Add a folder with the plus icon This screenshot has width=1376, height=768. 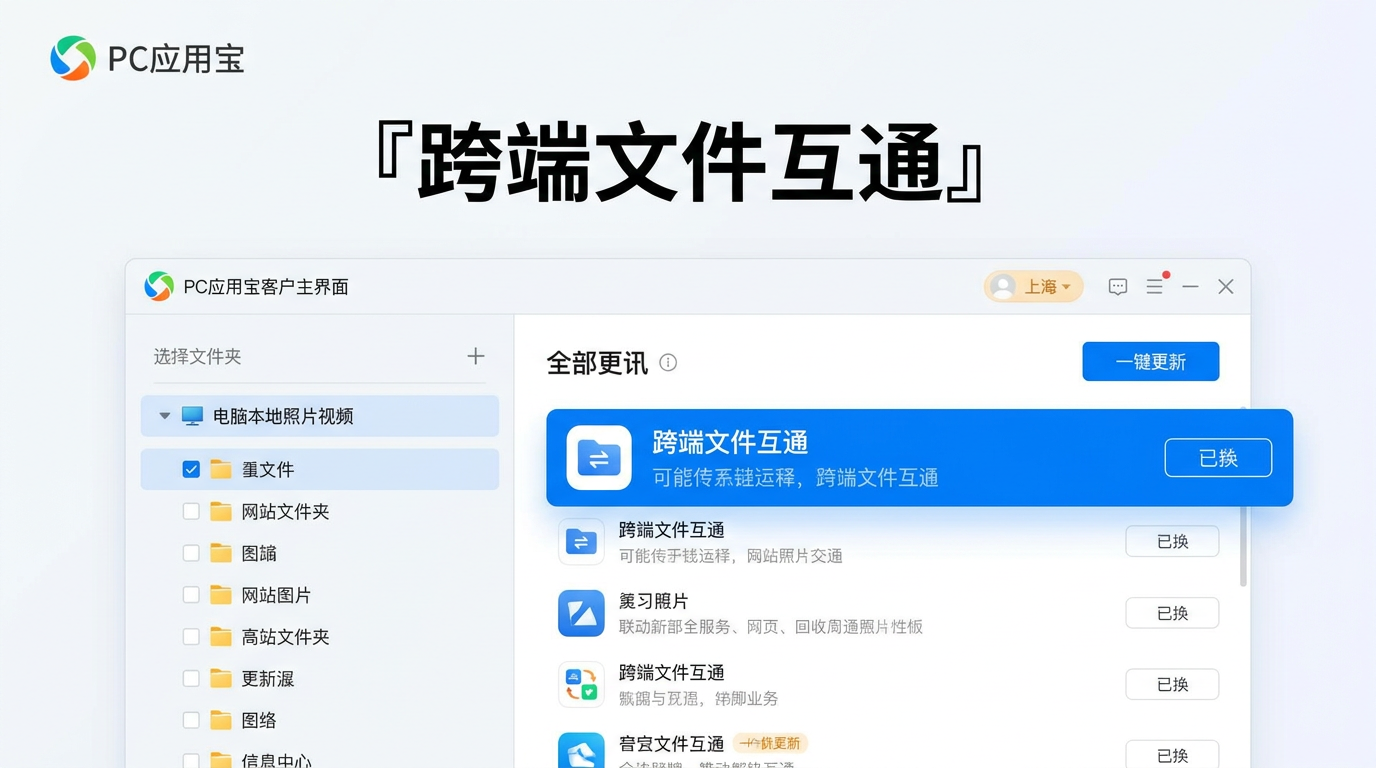pos(476,356)
